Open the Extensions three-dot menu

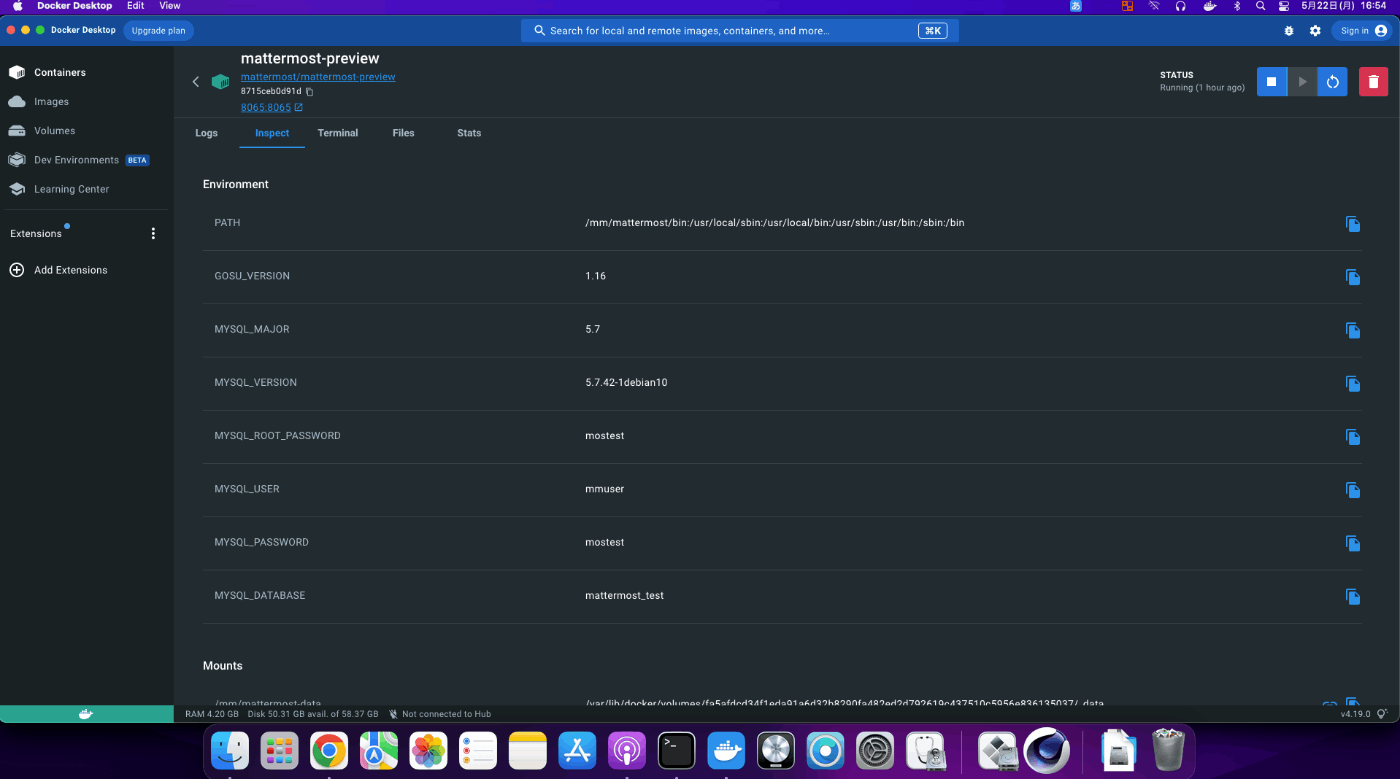coord(153,234)
